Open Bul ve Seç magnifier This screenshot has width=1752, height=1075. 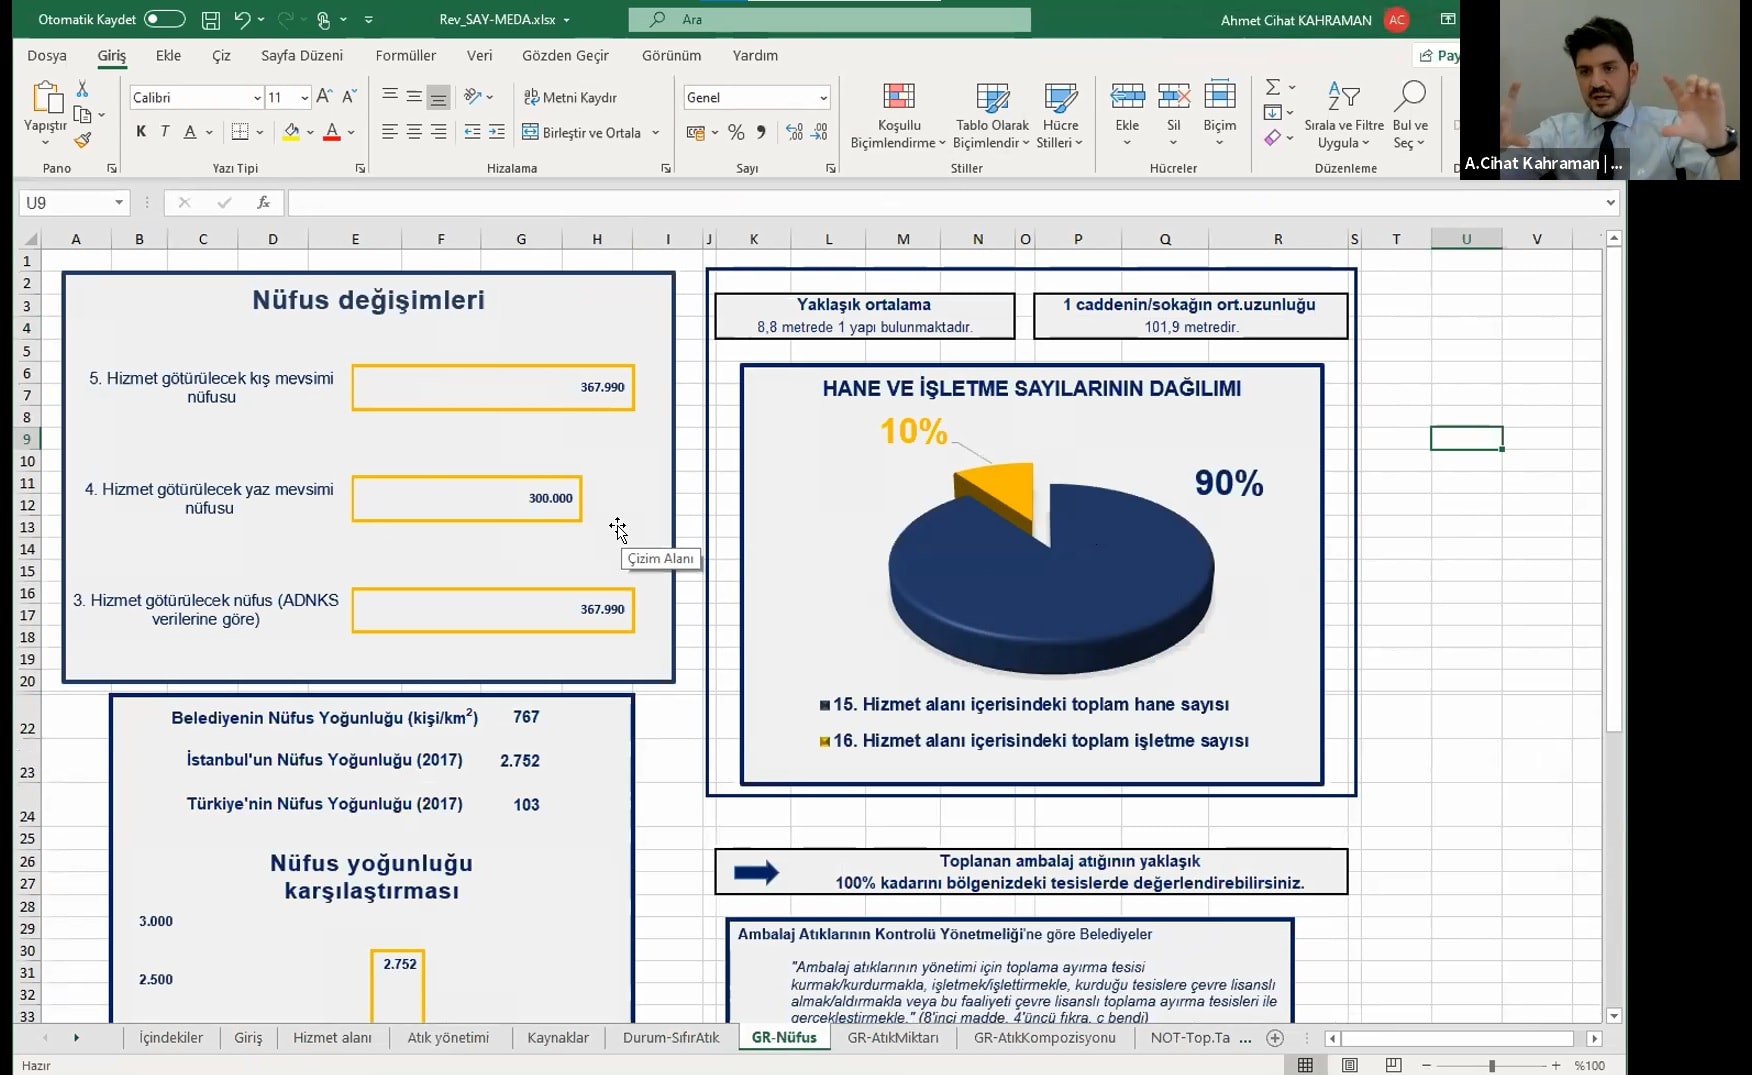(x=1409, y=115)
